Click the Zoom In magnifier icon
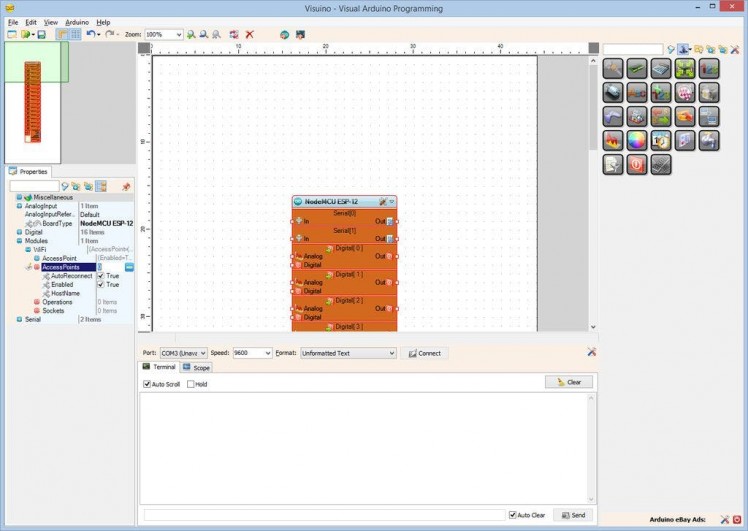This screenshot has width=748, height=531. tap(191, 34)
